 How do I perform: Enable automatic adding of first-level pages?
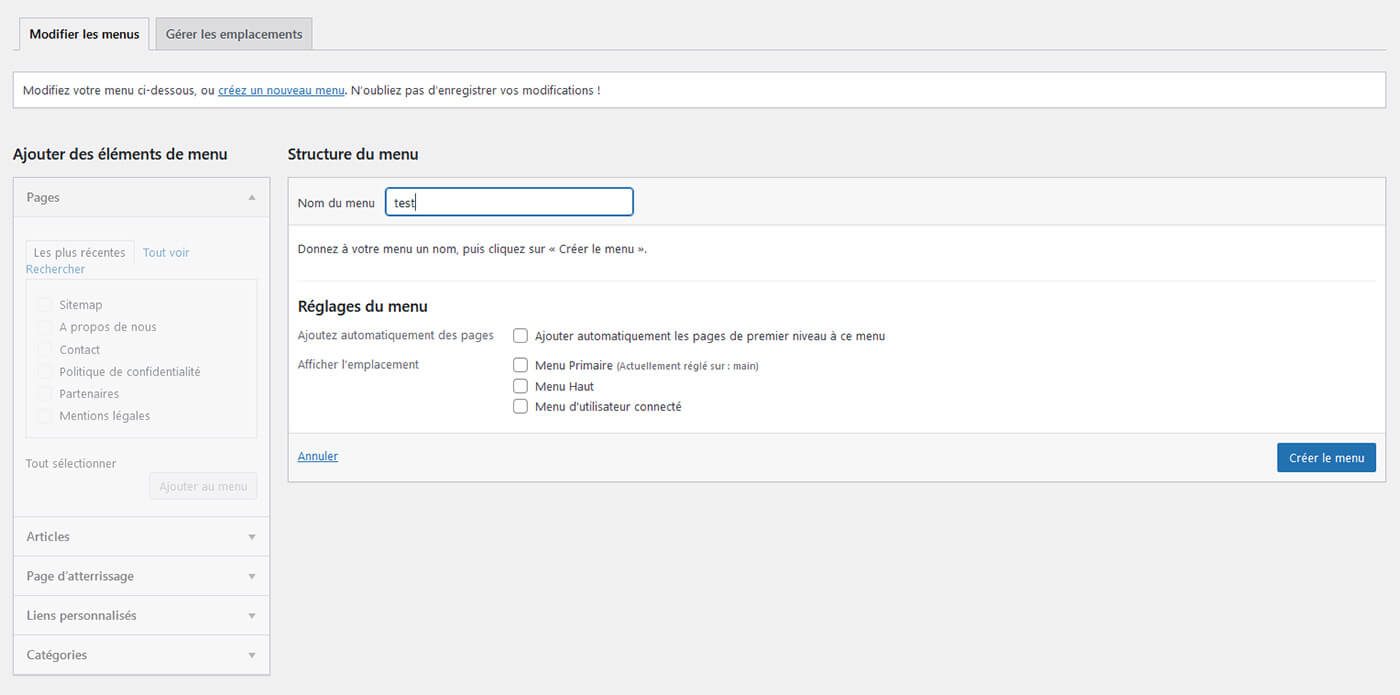pyautogui.click(x=520, y=336)
